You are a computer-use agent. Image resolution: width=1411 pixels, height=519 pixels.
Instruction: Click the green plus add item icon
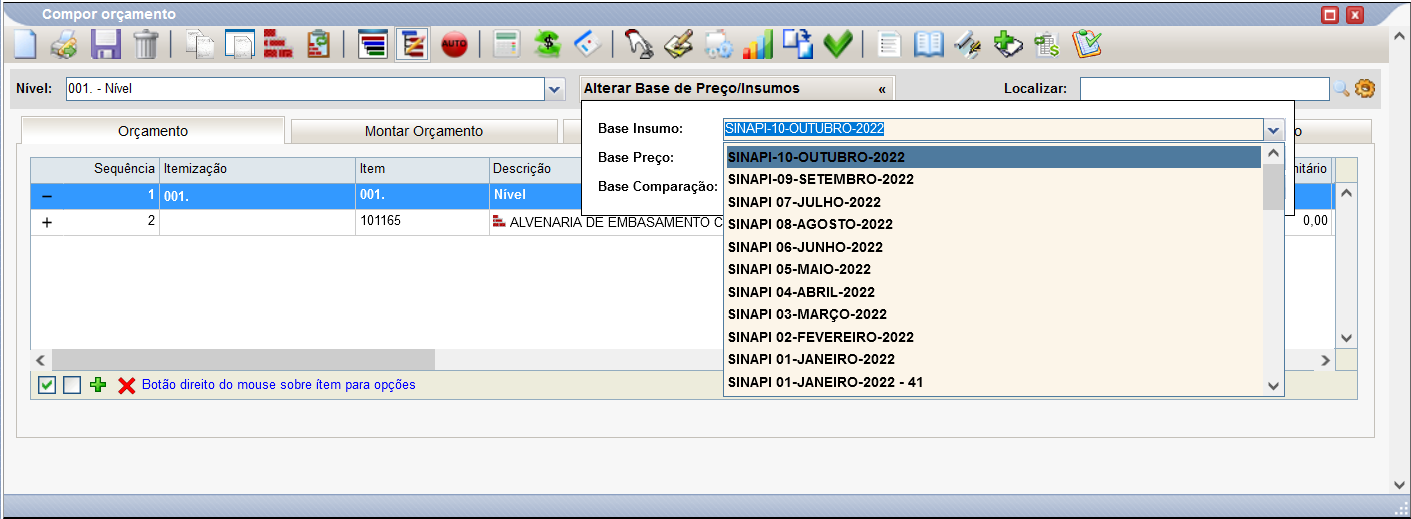[x=98, y=384]
